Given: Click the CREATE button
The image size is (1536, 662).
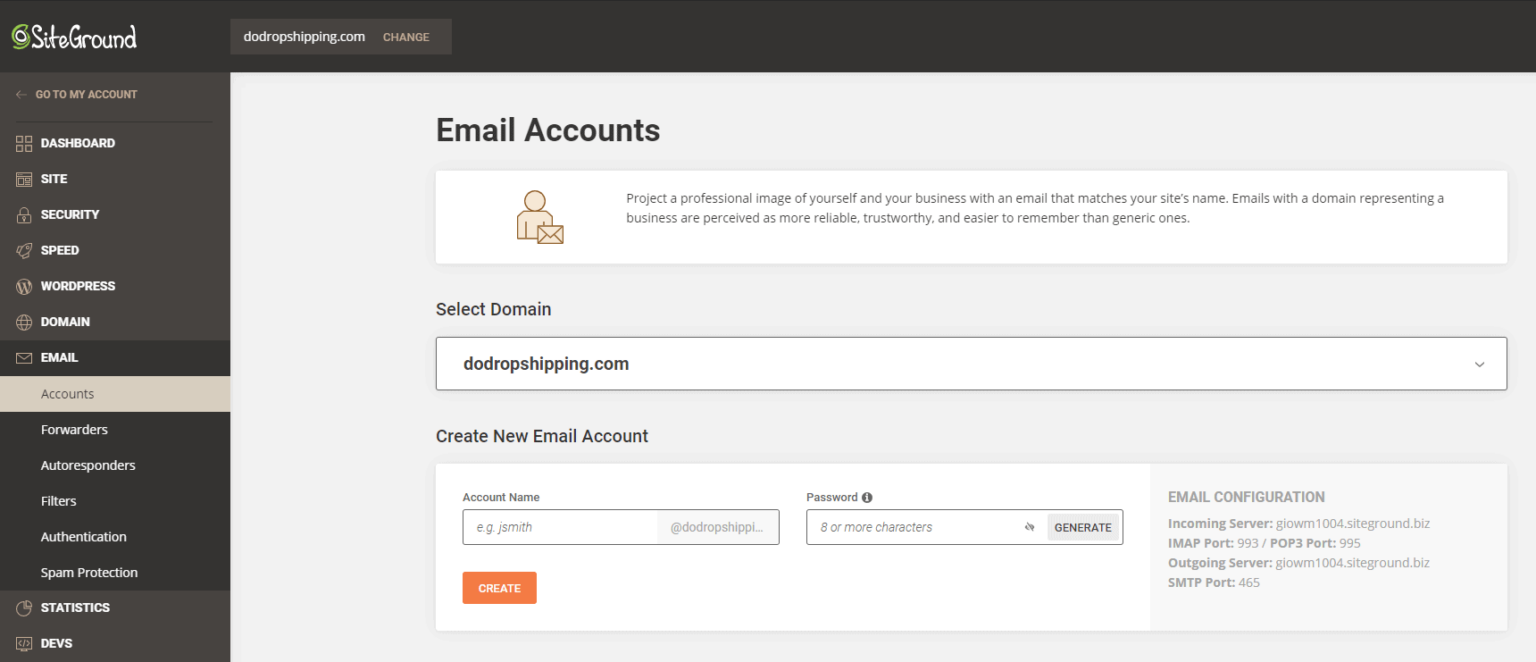Looking at the screenshot, I should coord(499,588).
